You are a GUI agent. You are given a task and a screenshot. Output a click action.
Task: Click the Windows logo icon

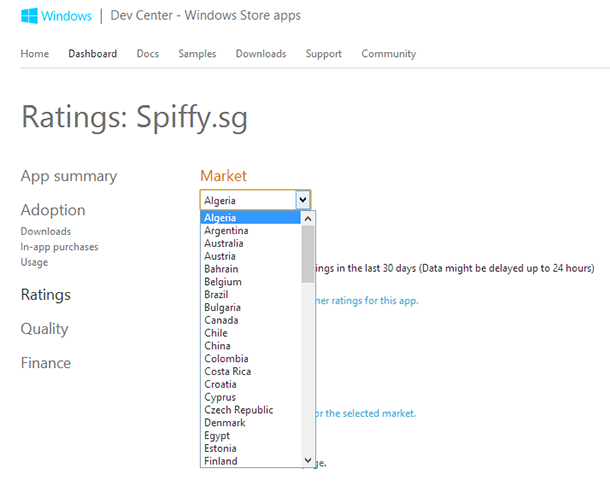(x=29, y=16)
